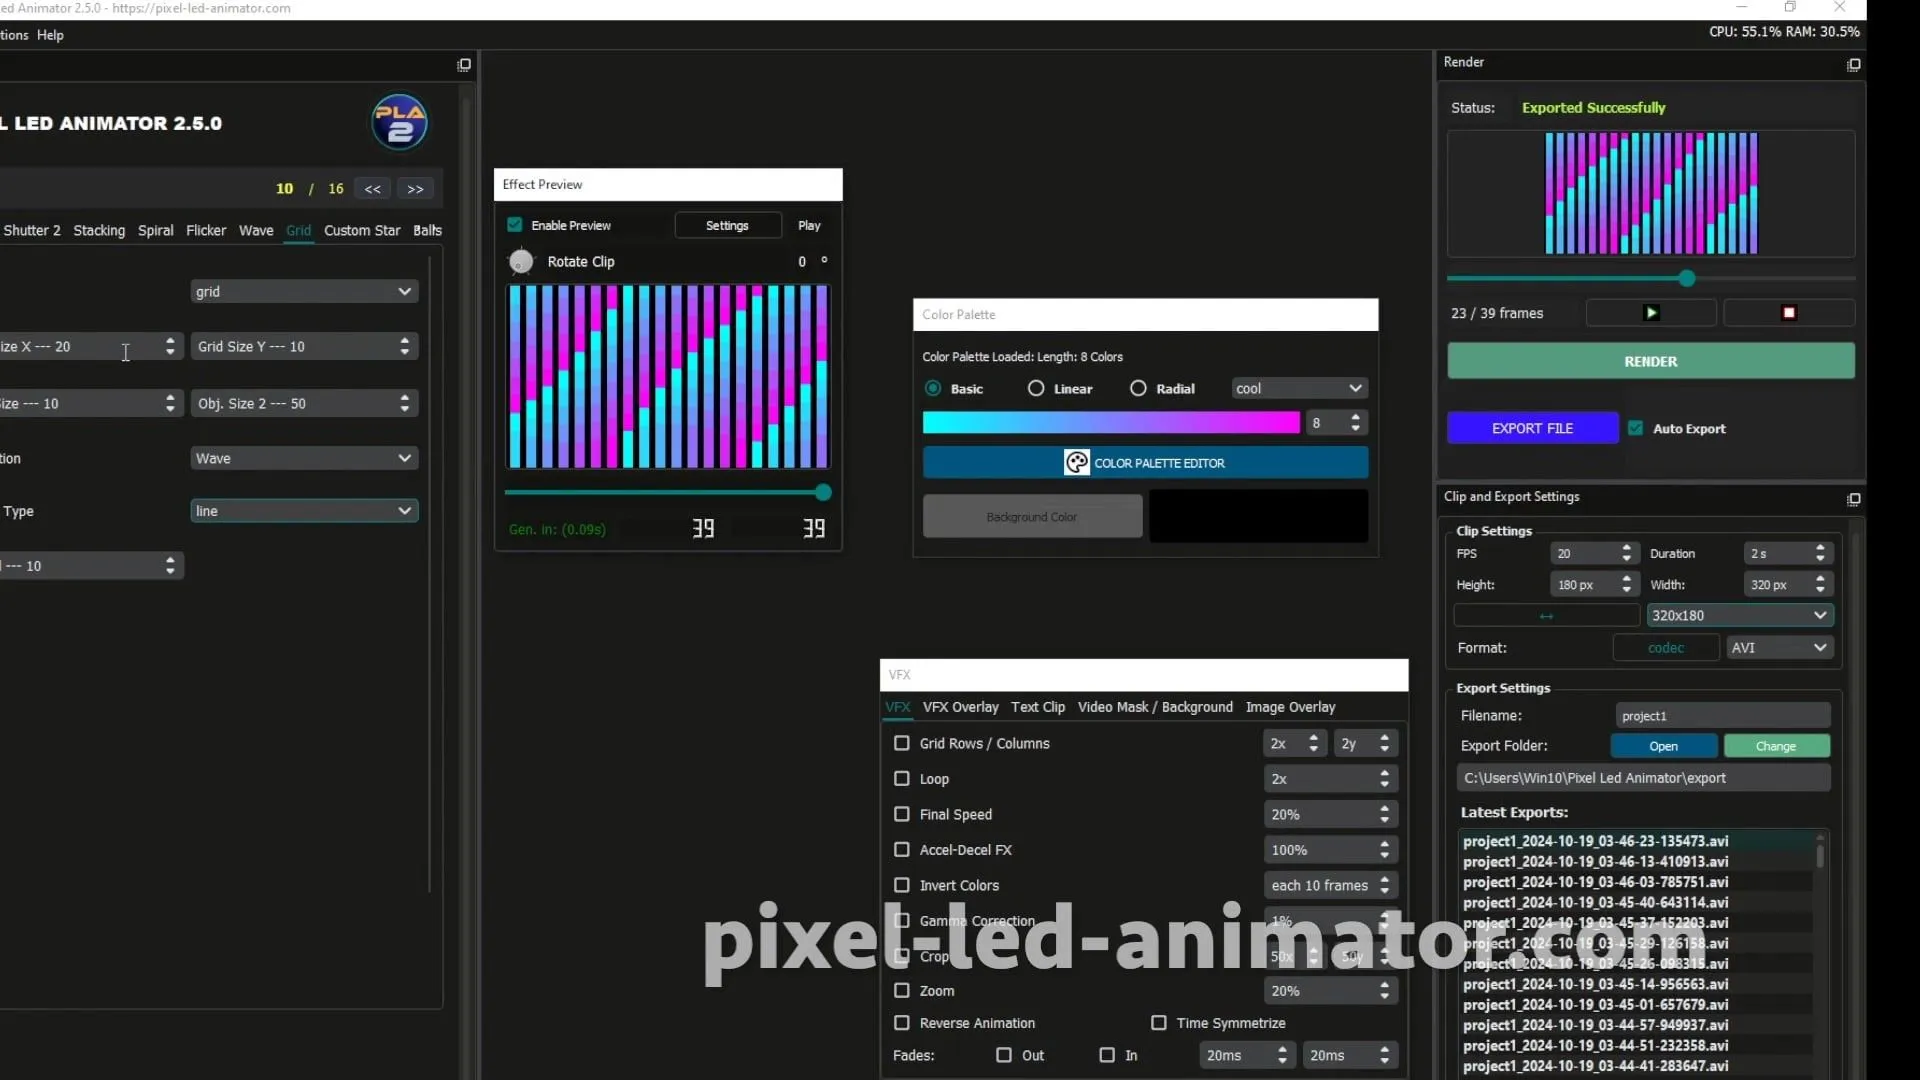1920x1080 pixels.
Task: Adjust the FPS value stepper
Action: pos(1627,553)
